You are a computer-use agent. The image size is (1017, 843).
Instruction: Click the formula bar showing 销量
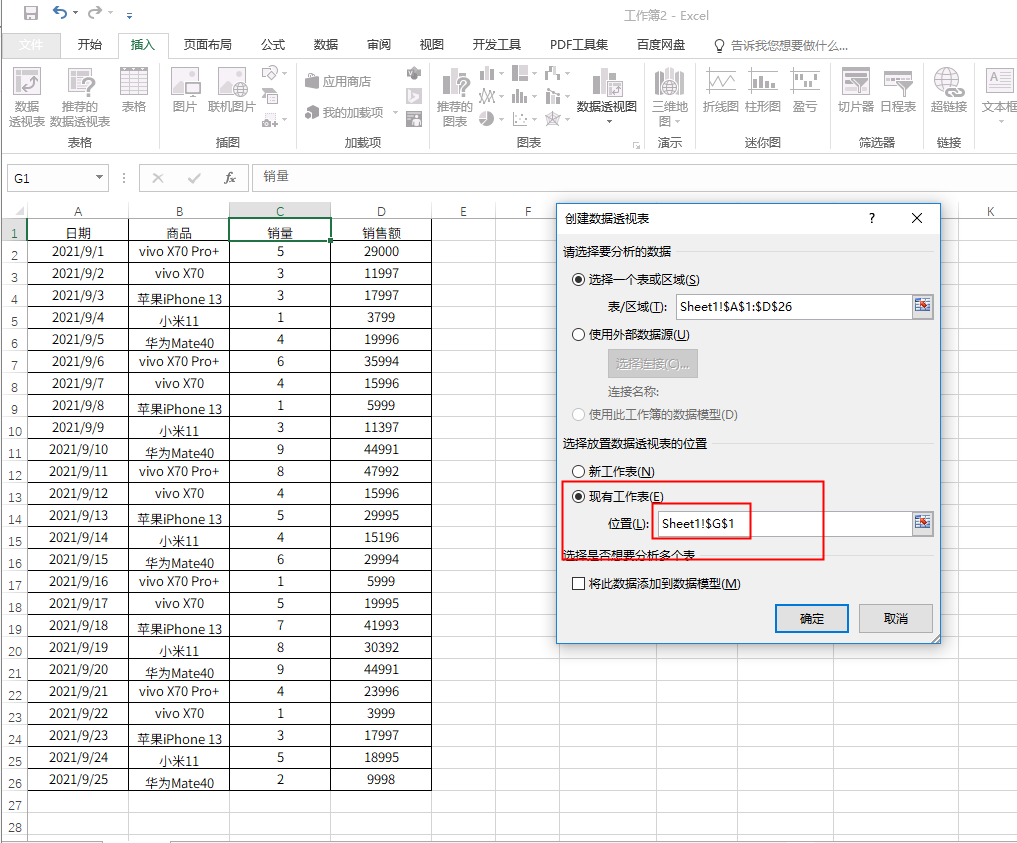point(632,177)
